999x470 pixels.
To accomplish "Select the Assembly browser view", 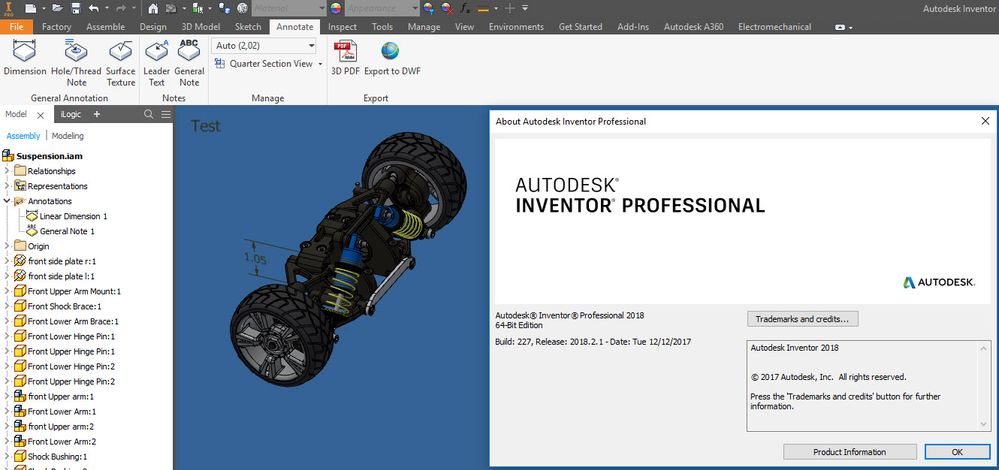I will point(23,136).
